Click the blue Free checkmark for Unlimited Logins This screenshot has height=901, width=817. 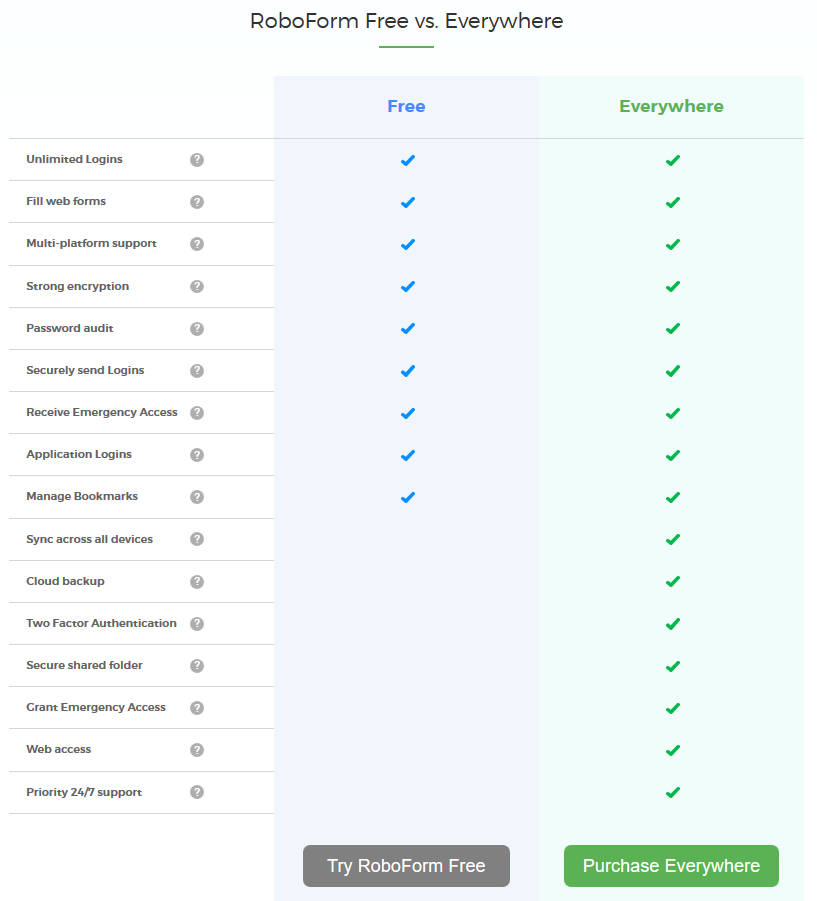407,160
